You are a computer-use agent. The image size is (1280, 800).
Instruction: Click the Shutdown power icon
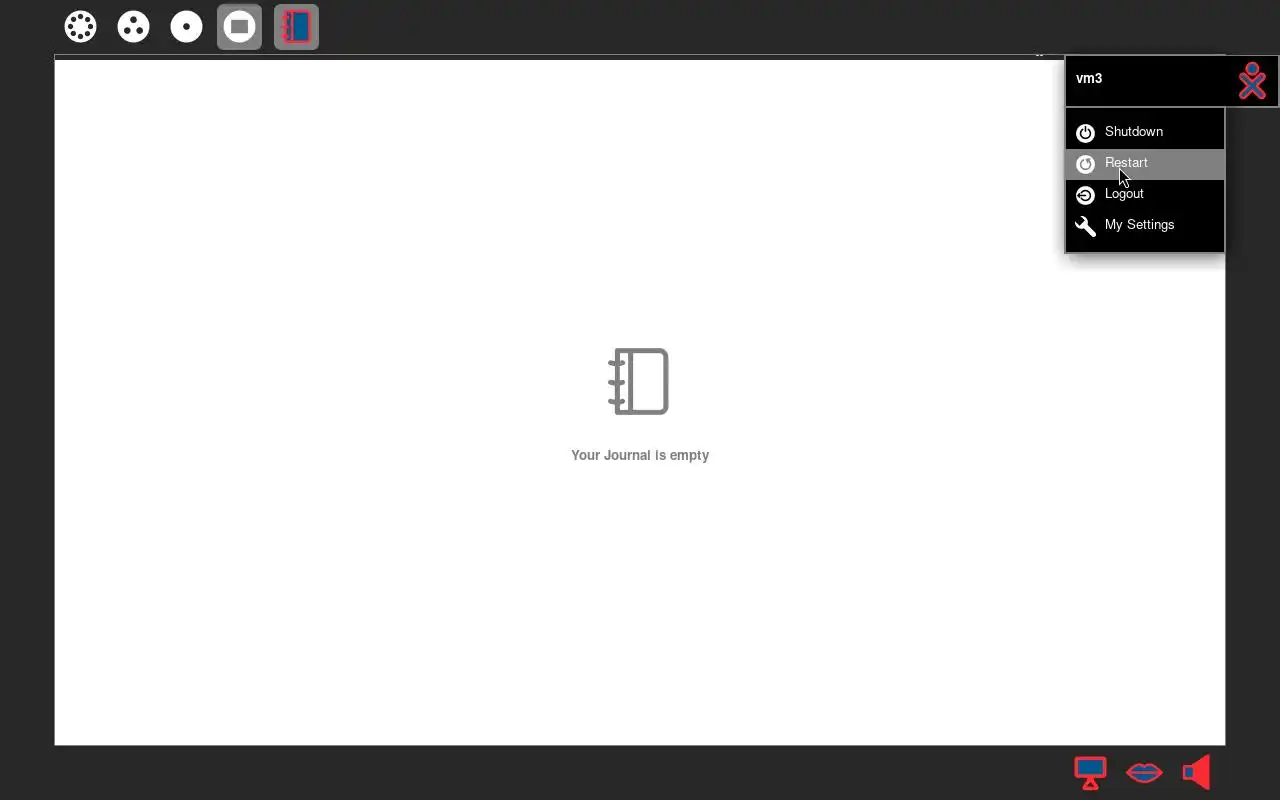coord(1085,133)
